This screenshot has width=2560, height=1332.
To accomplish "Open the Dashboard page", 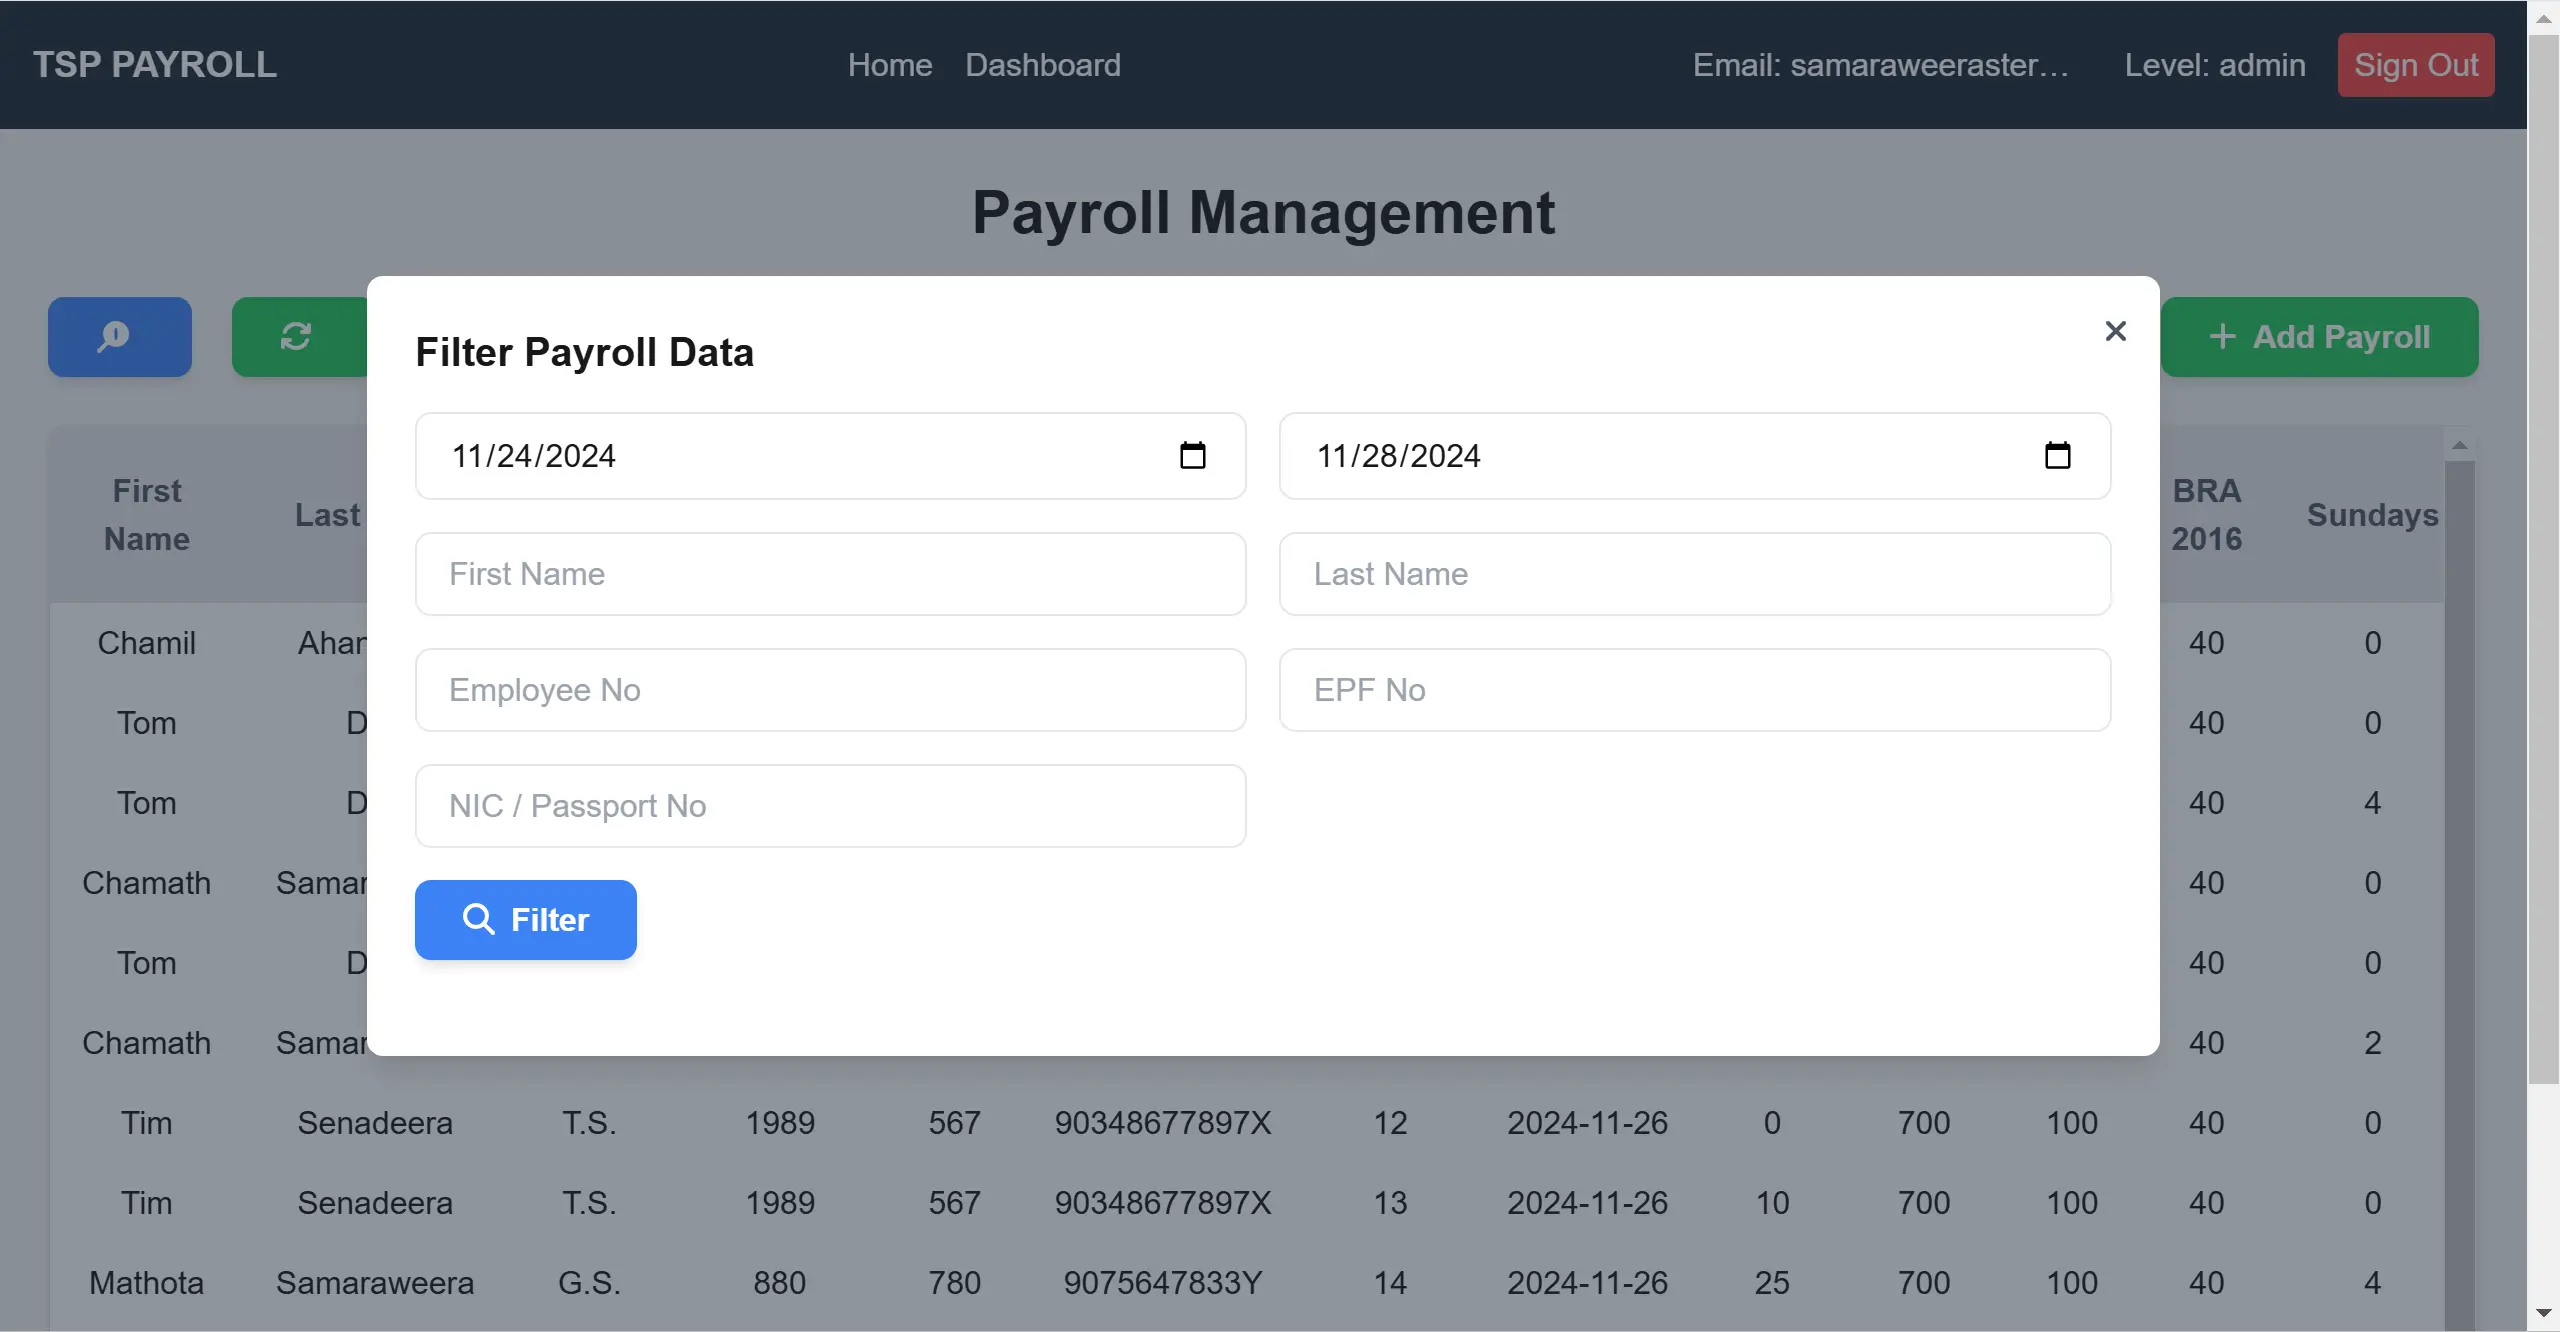I will 1042,64.
